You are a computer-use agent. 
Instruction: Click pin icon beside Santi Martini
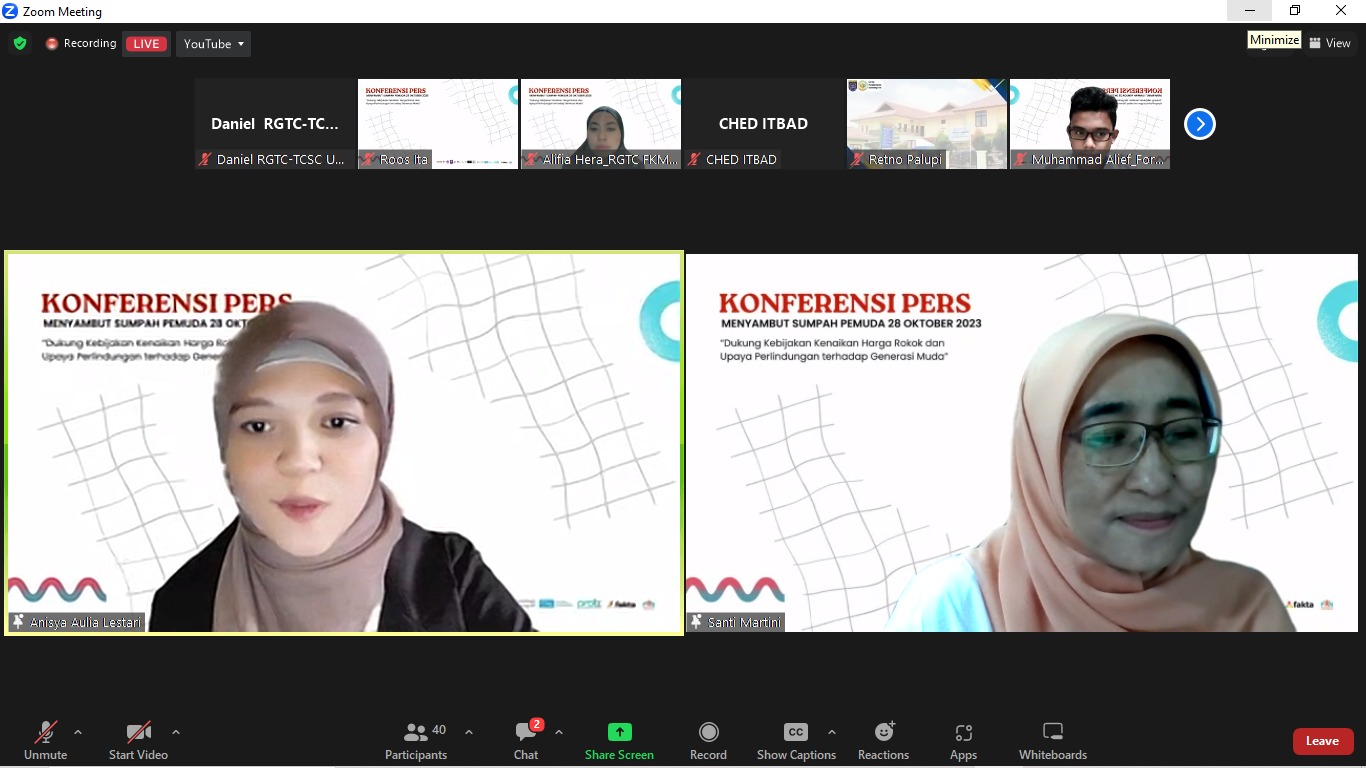[696, 622]
